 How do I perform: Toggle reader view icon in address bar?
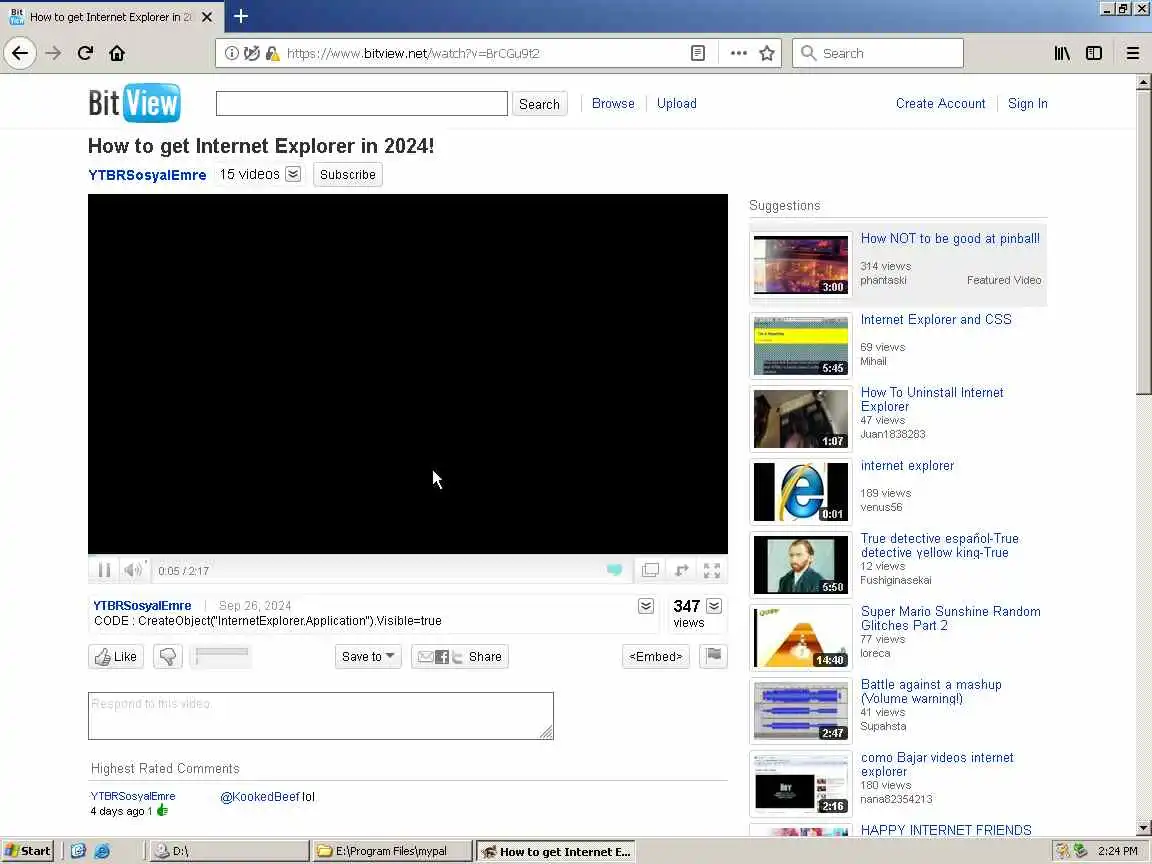pyautogui.click(x=698, y=53)
